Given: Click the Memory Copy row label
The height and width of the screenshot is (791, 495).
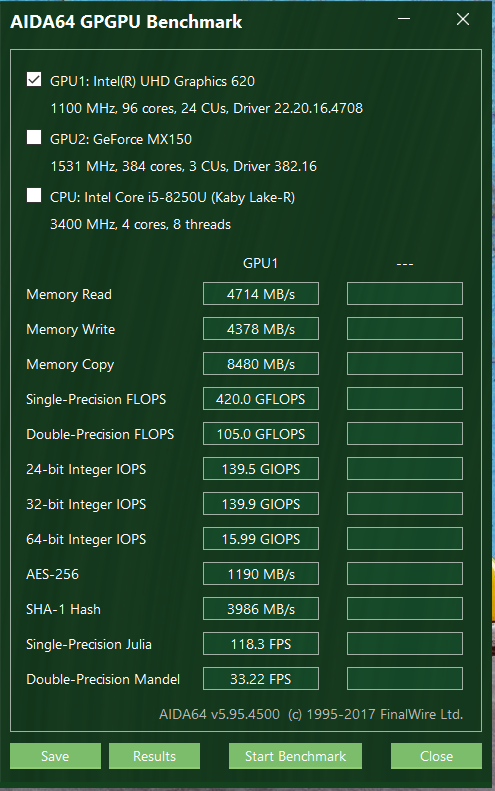Looking at the screenshot, I should (70, 365).
